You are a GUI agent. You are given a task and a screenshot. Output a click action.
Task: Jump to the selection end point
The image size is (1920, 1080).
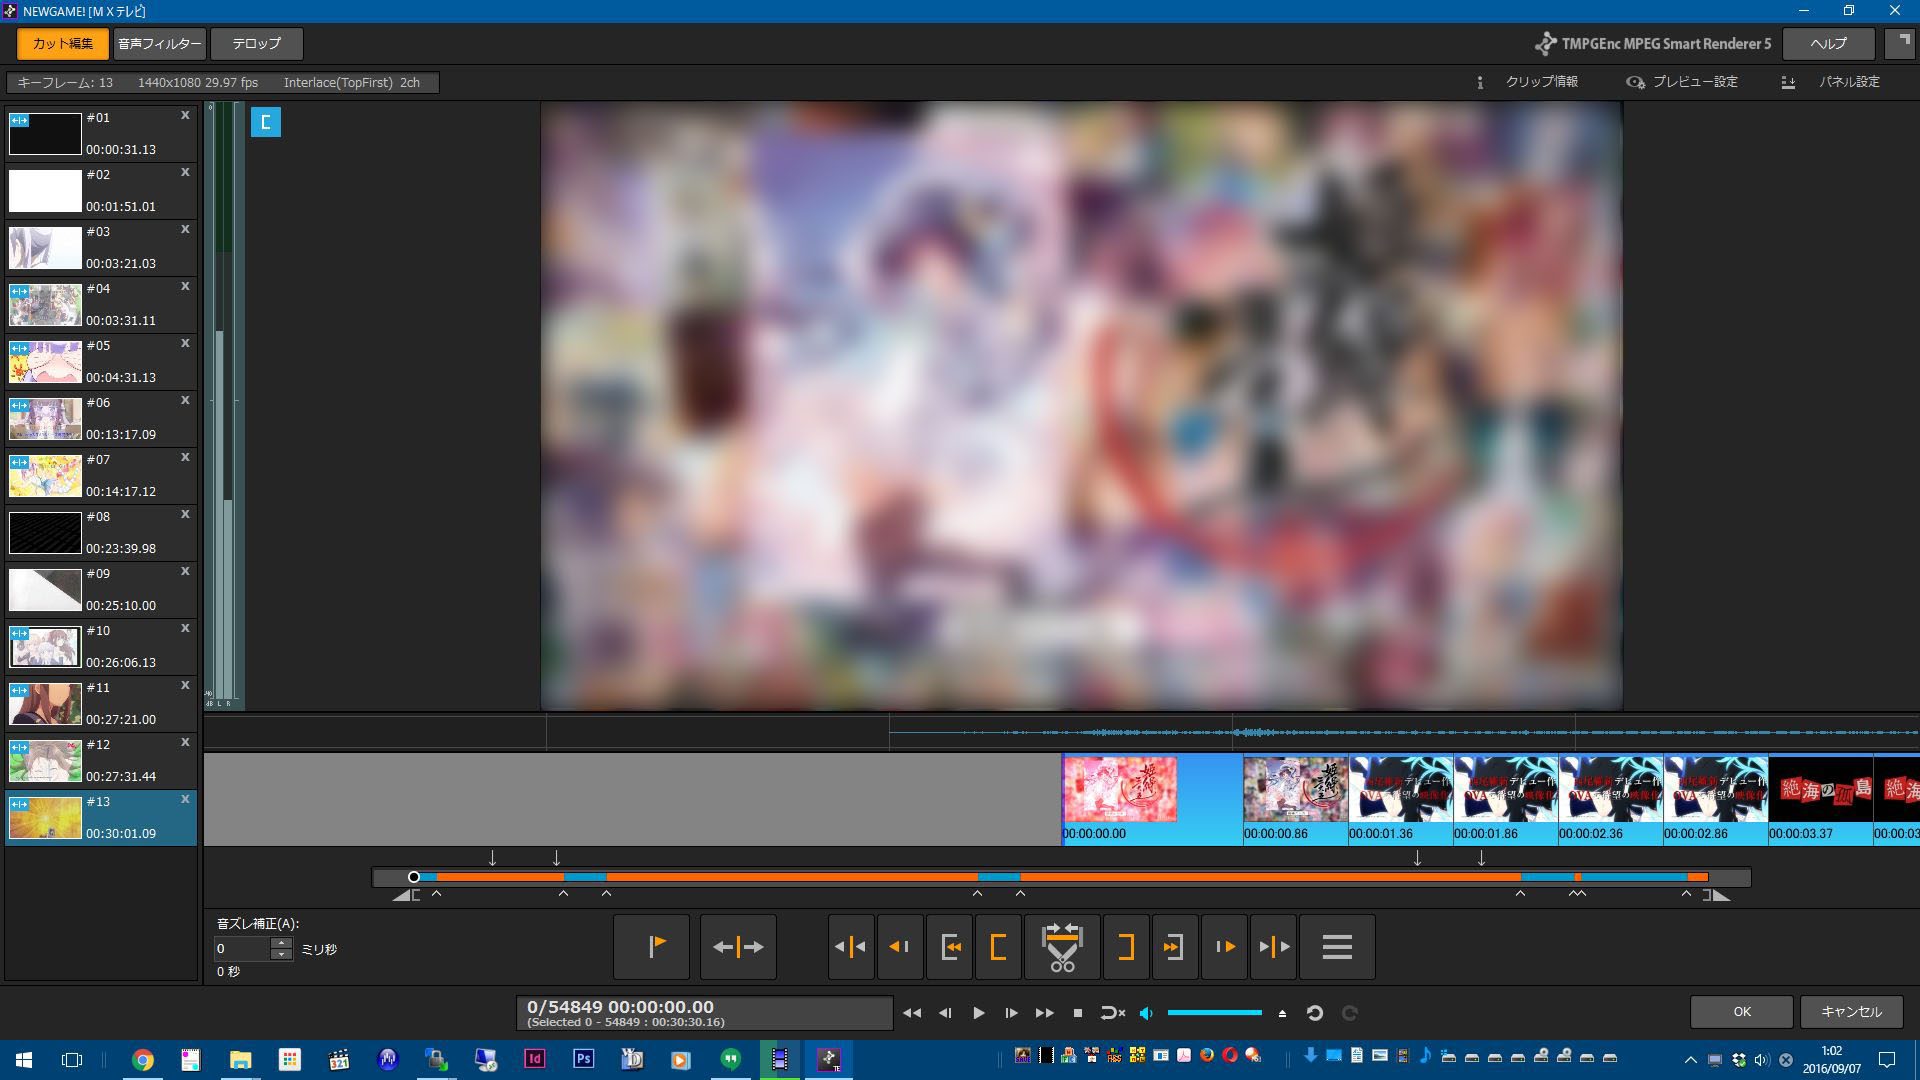(x=1175, y=946)
